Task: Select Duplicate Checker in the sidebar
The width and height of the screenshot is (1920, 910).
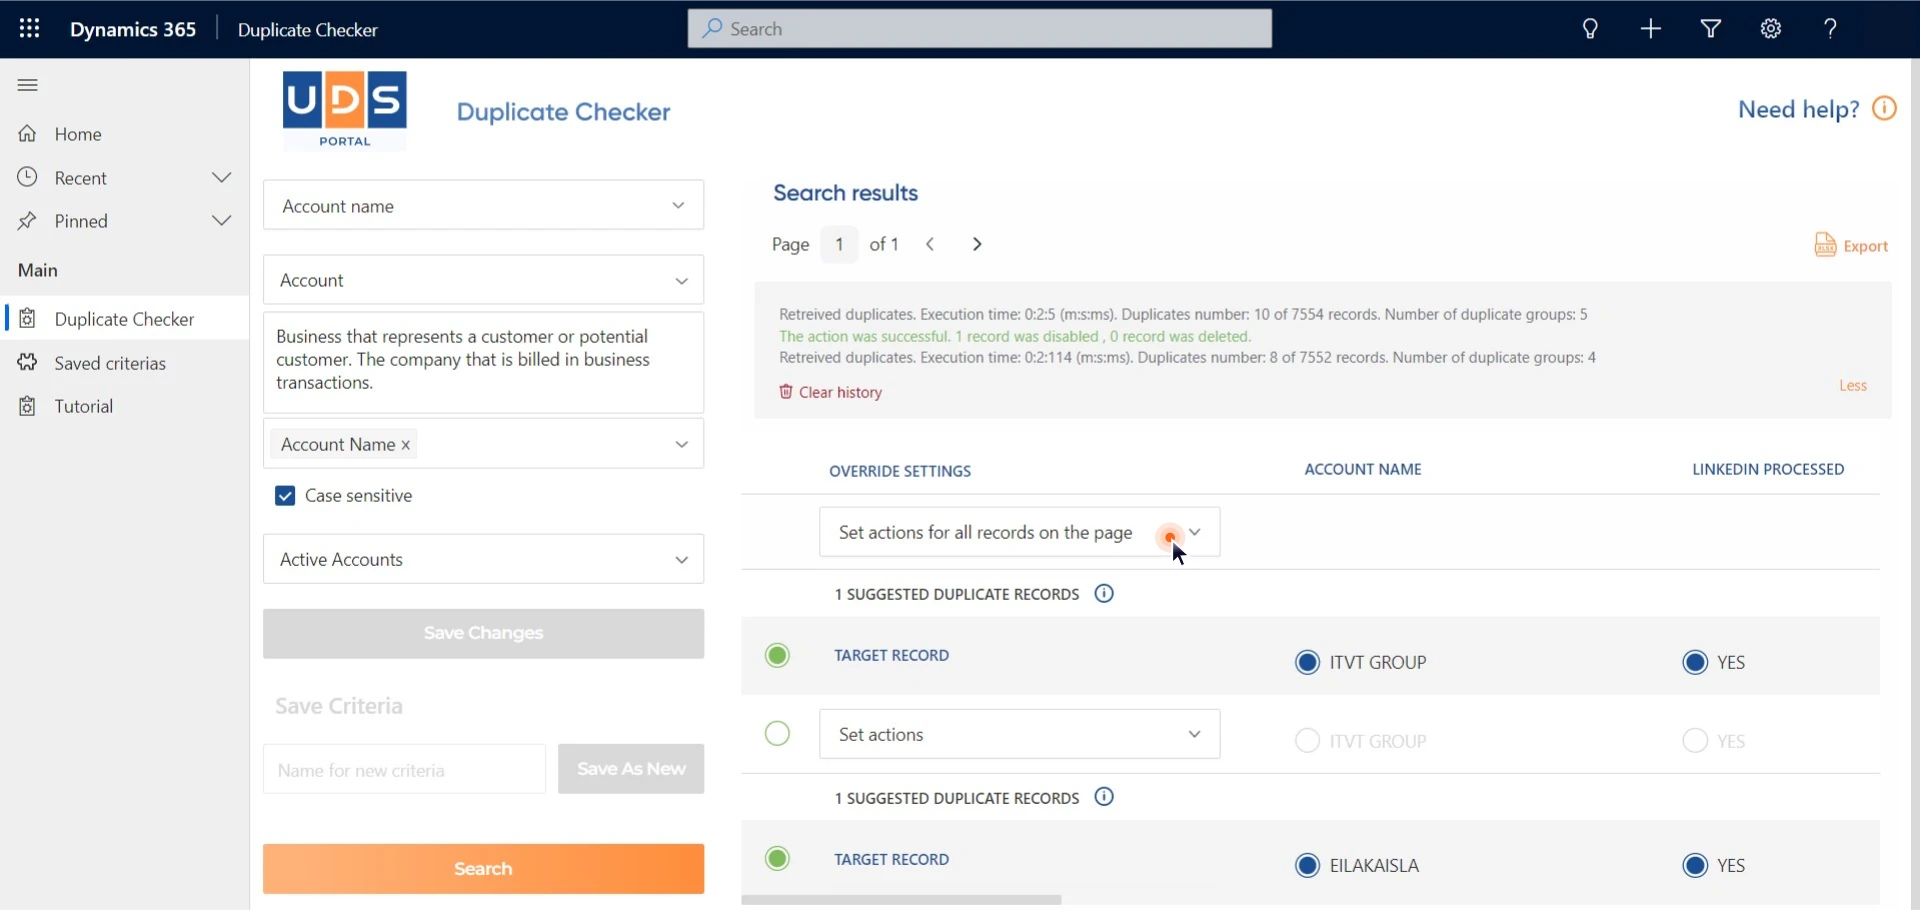Action: point(124,318)
